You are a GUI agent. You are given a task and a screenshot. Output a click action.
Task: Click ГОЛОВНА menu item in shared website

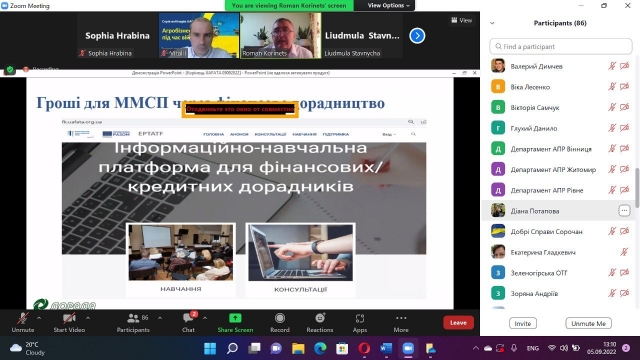(x=213, y=134)
